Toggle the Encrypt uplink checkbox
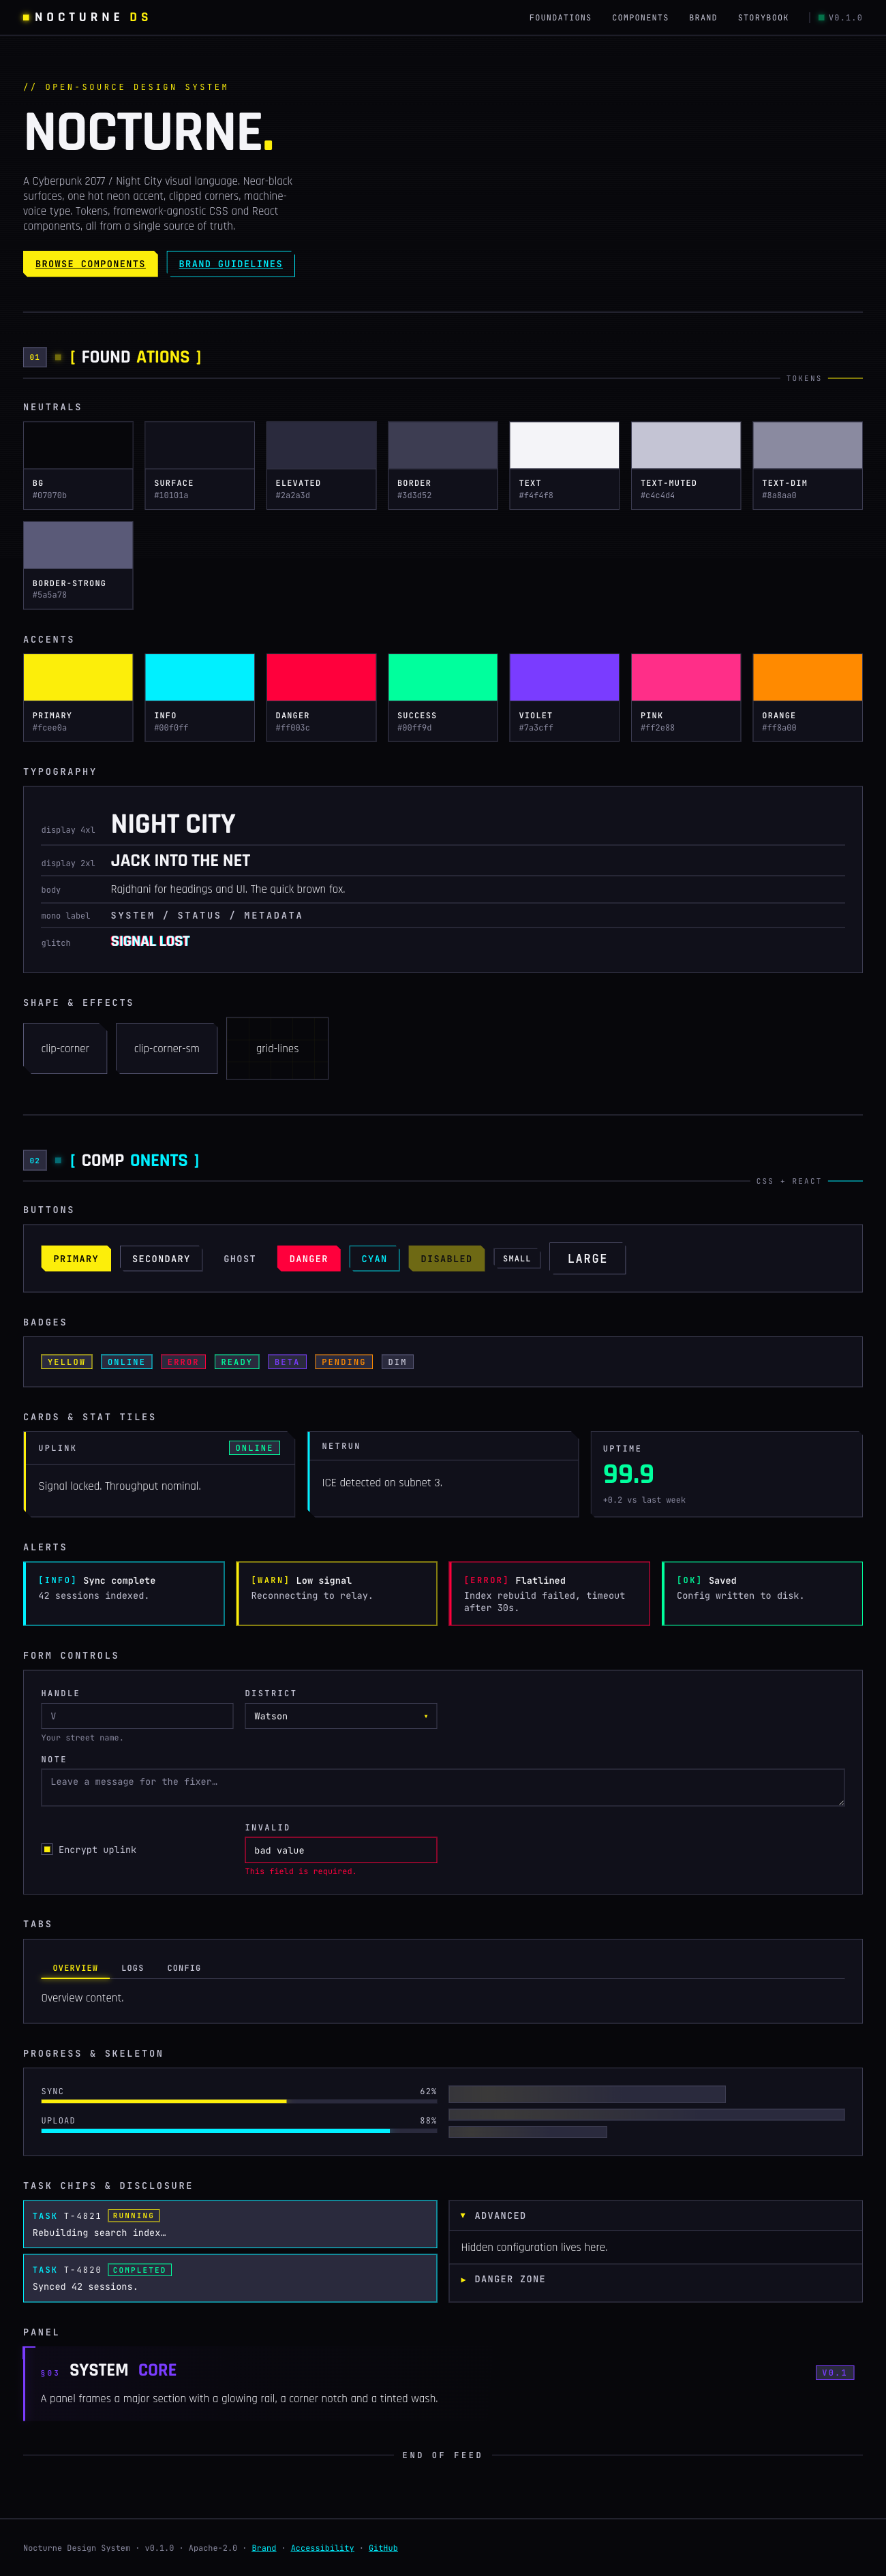Image resolution: width=886 pixels, height=2576 pixels. point(47,1849)
